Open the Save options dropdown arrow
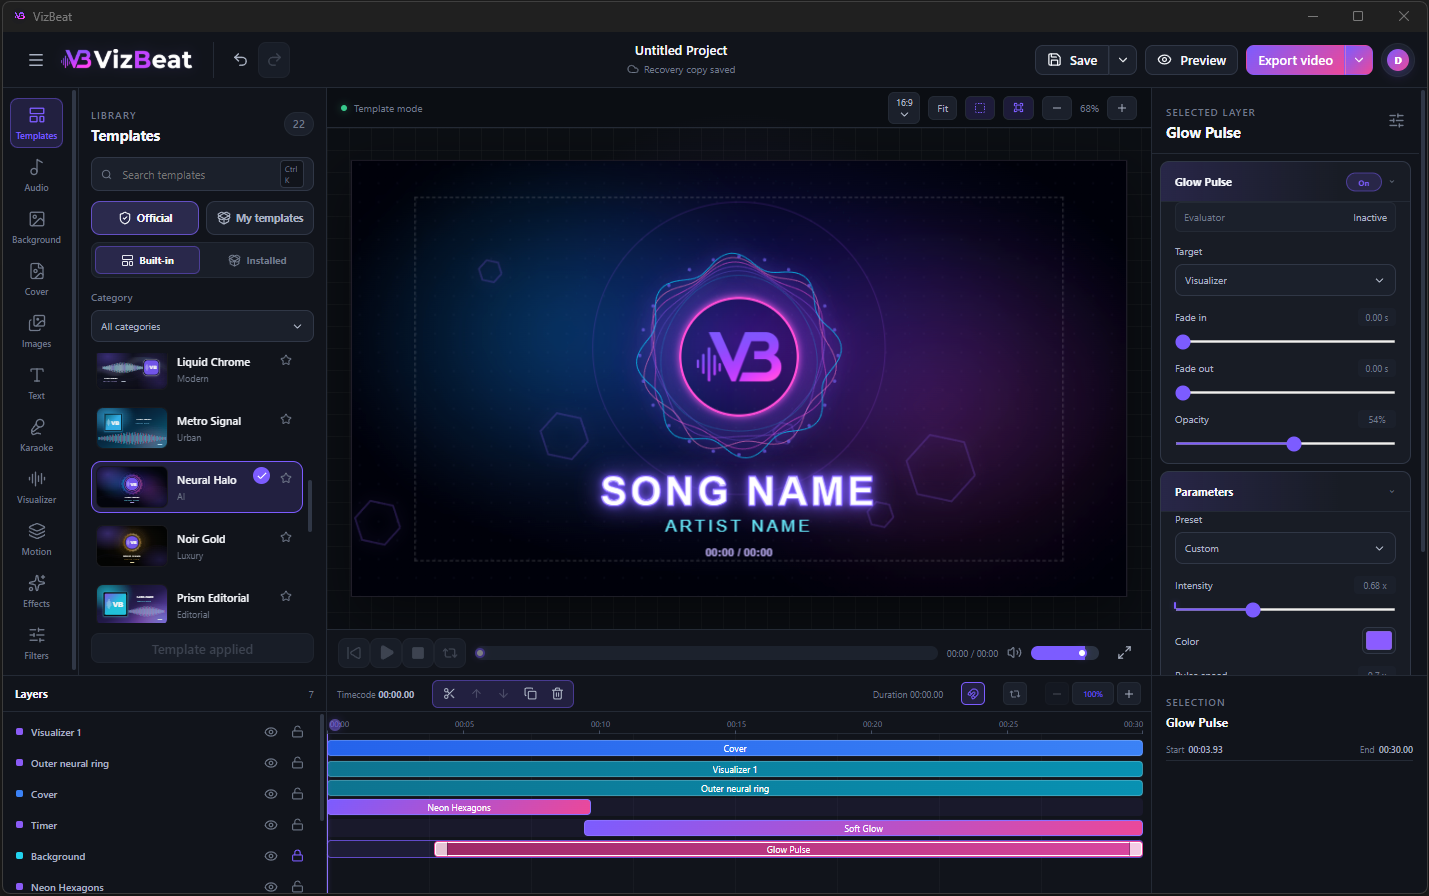Image resolution: width=1429 pixels, height=896 pixels. (x=1123, y=60)
